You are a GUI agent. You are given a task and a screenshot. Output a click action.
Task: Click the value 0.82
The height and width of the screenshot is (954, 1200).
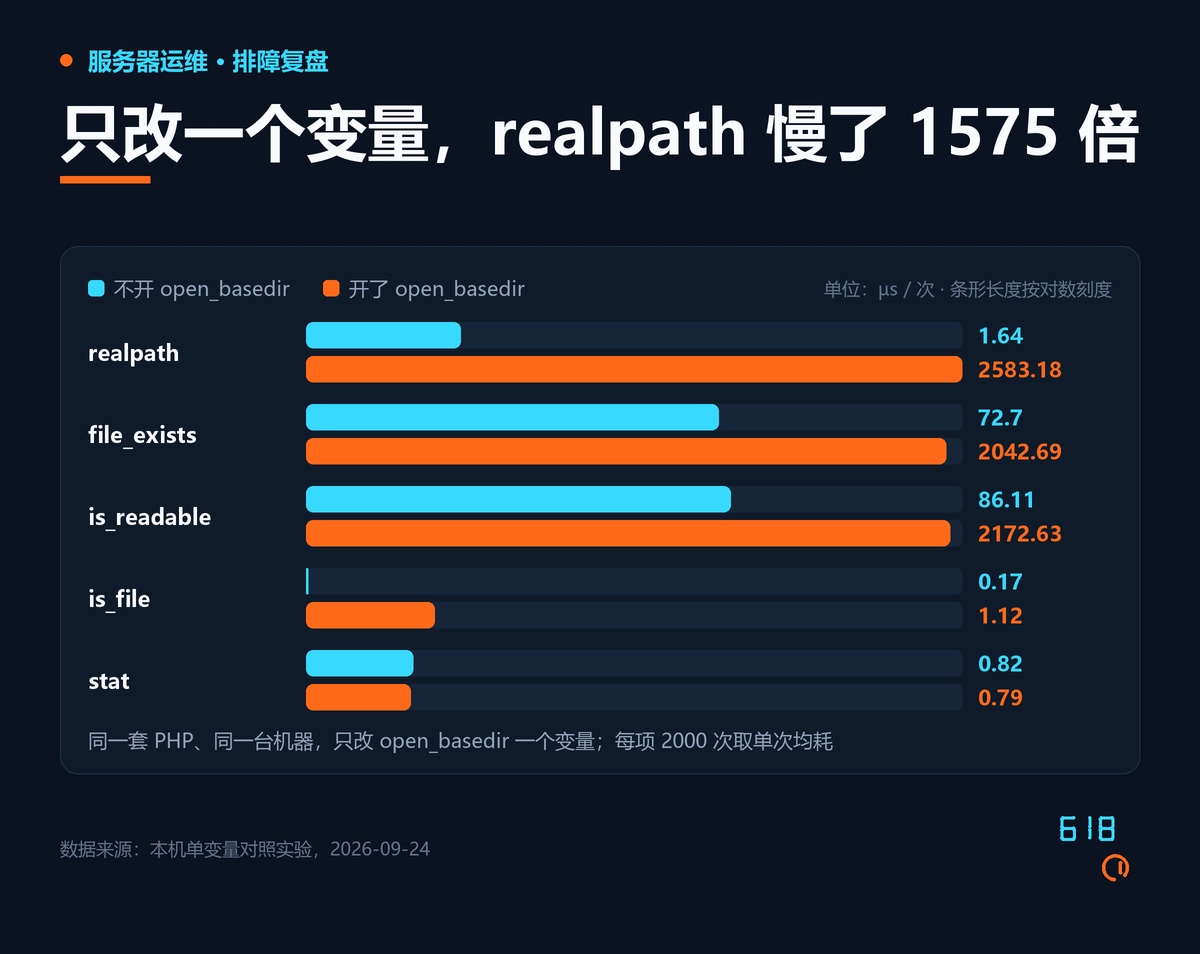[x=1000, y=664]
